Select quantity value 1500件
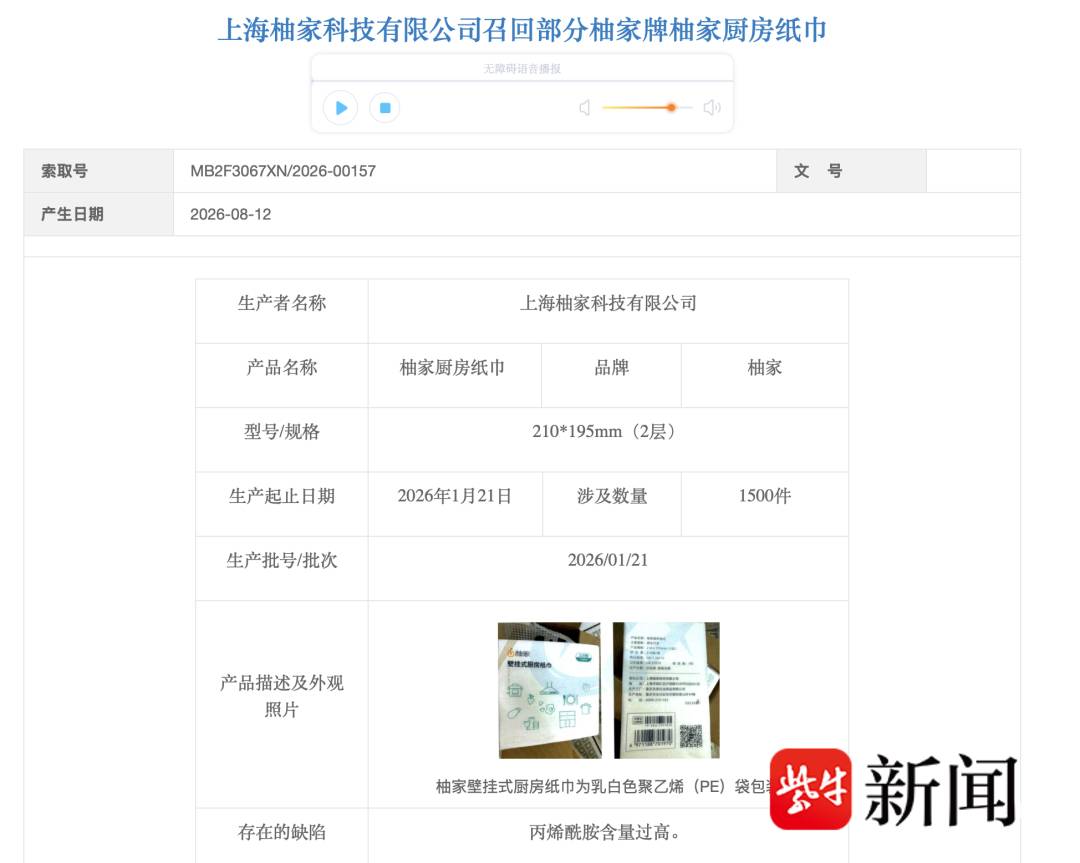 click(765, 496)
